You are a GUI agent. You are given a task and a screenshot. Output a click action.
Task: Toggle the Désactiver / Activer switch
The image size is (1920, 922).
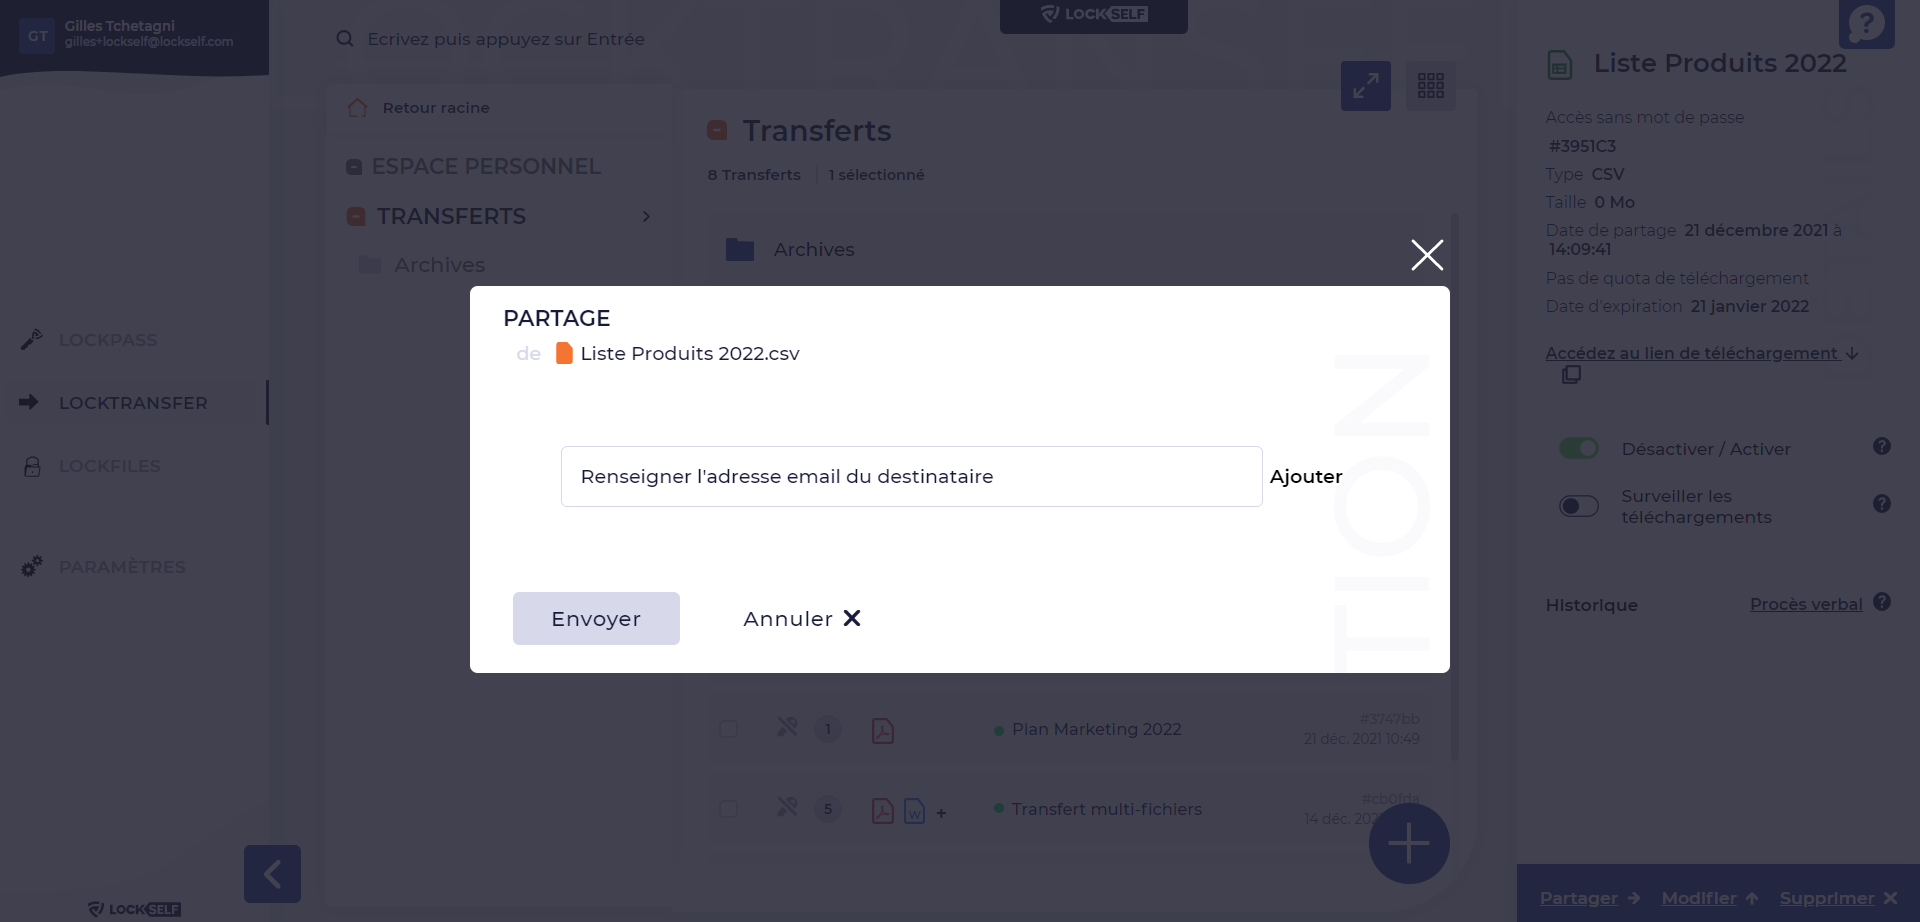[x=1579, y=449]
